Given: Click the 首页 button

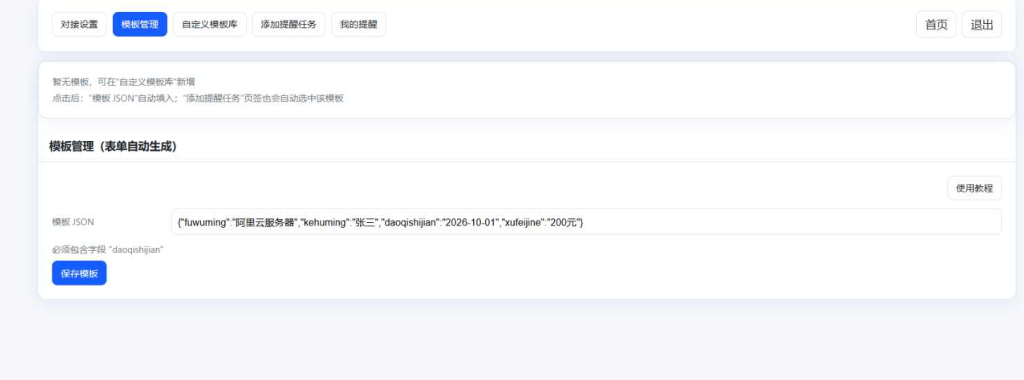Looking at the screenshot, I should 936,25.
